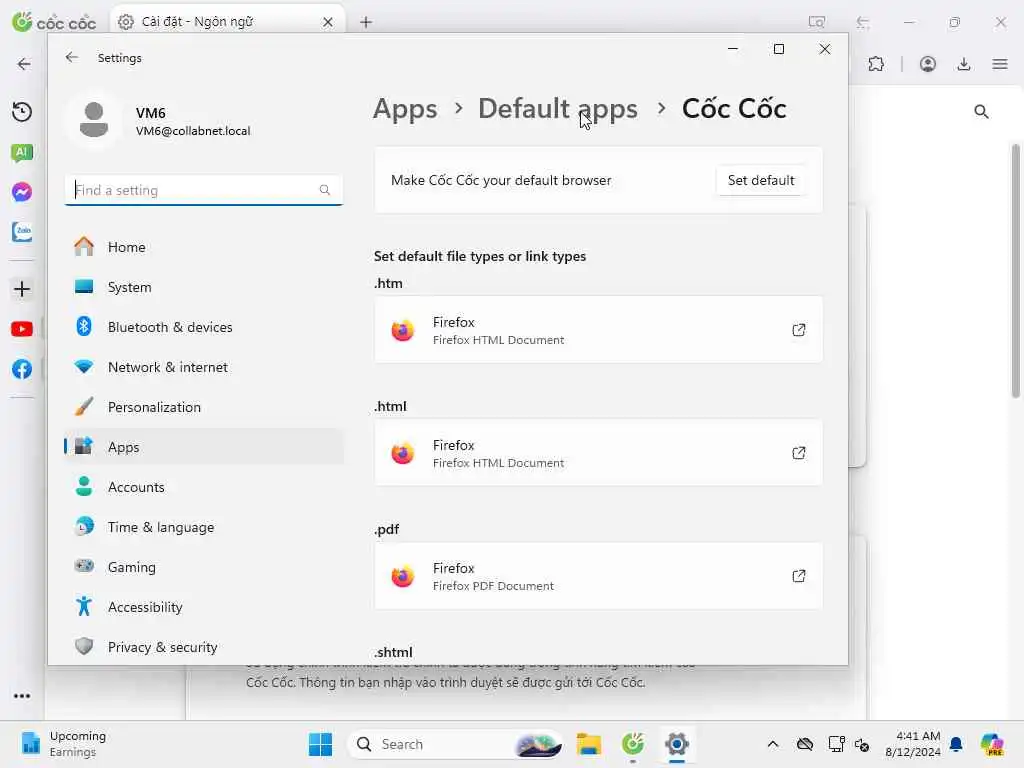Click the volume tray icon
The width and height of the screenshot is (1024, 768).
tap(862, 744)
